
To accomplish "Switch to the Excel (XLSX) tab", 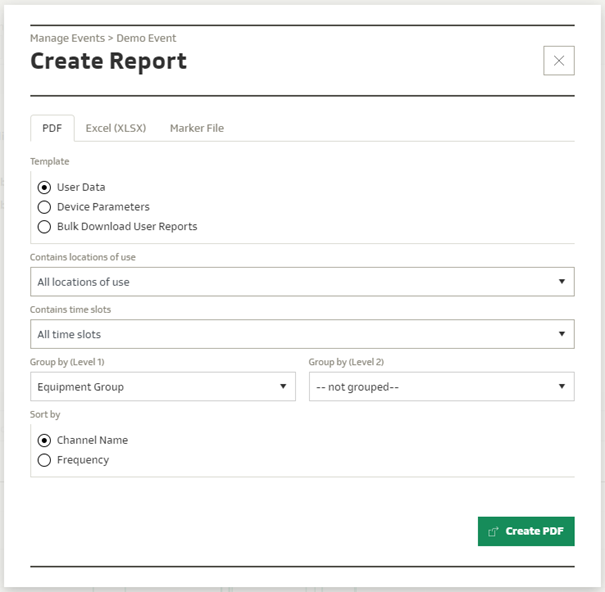I will (x=115, y=128).
